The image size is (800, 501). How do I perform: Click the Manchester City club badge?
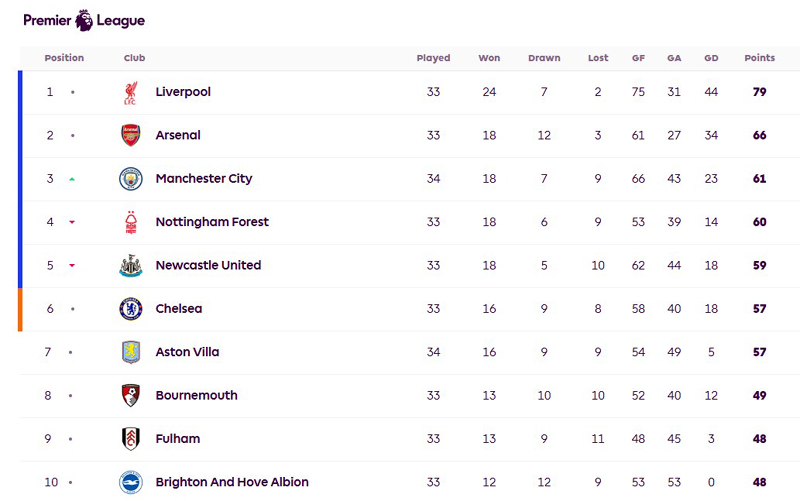pos(131,179)
